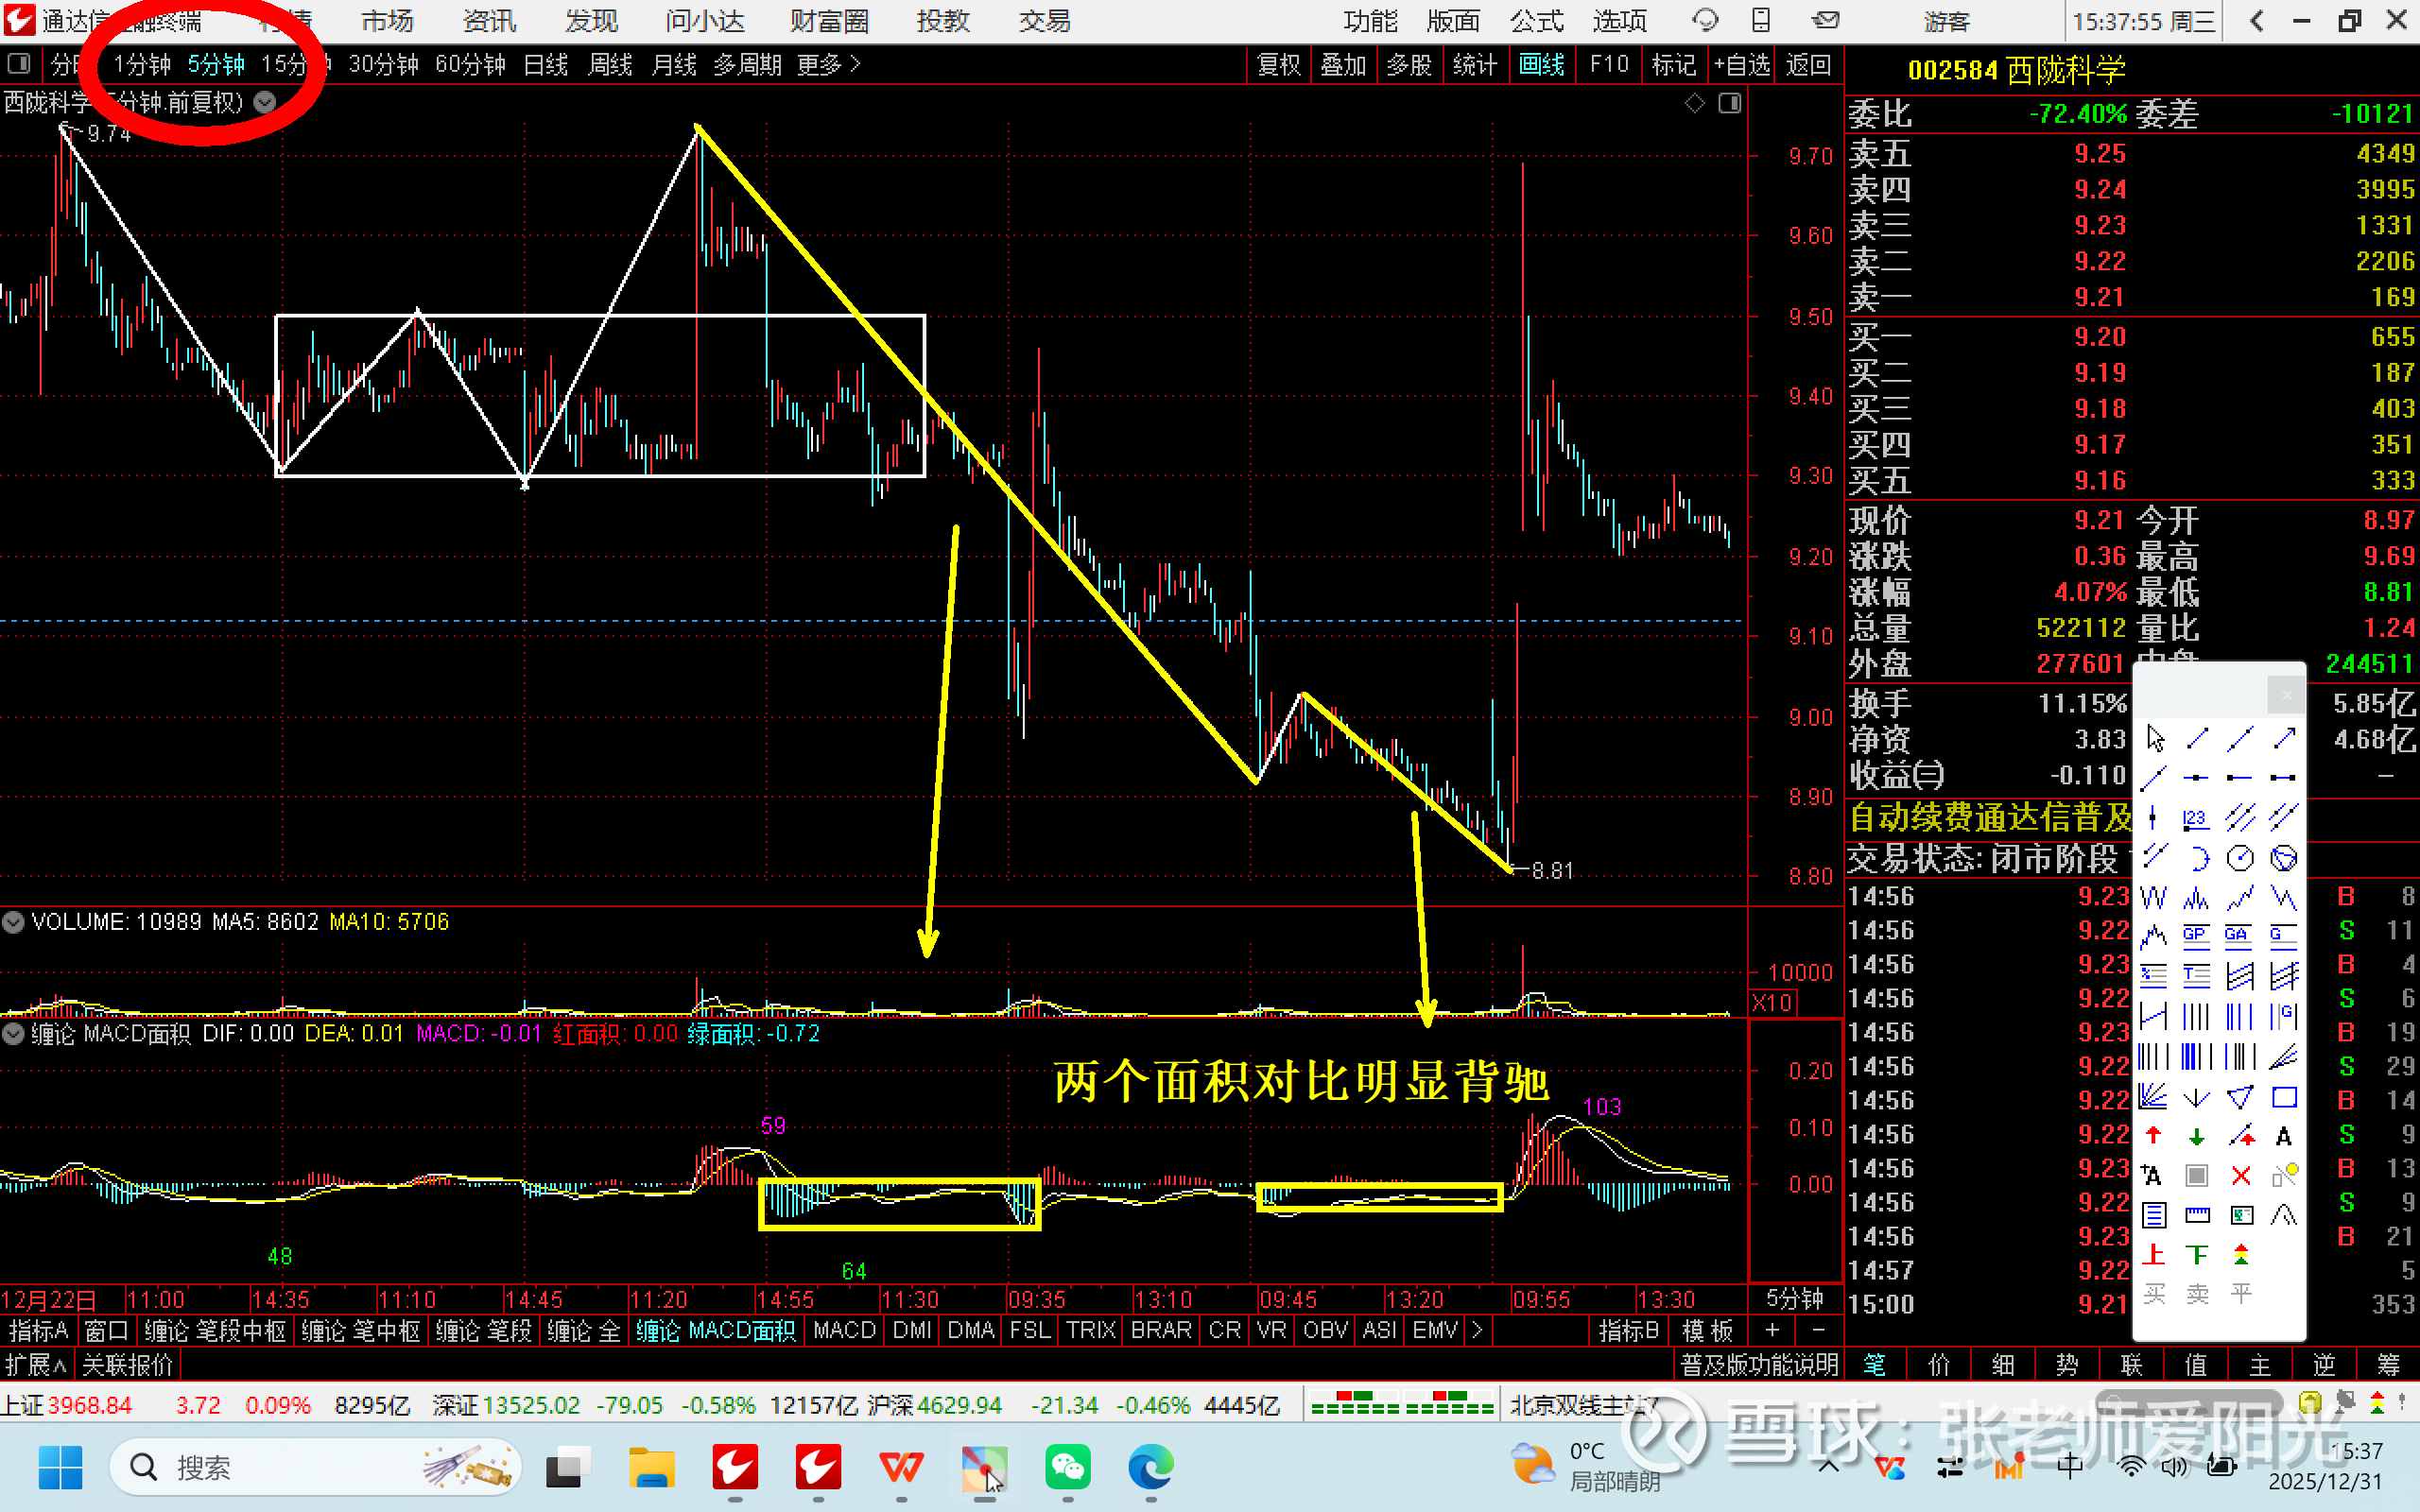
Task: Select the green down arrow marker tool
Action: tap(2197, 1136)
